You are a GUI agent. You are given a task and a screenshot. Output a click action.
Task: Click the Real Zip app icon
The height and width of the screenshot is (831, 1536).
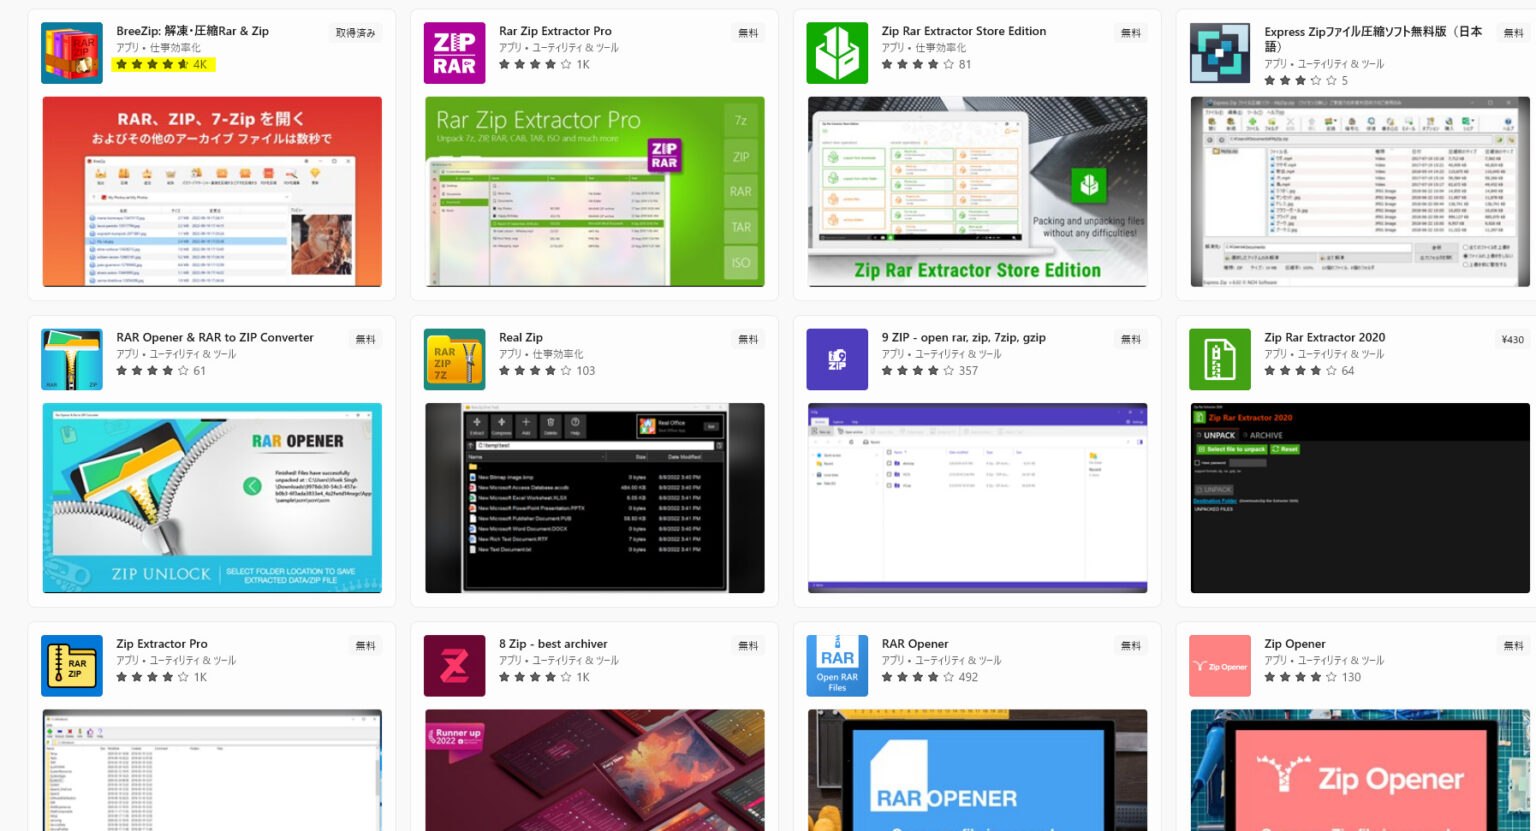click(454, 359)
